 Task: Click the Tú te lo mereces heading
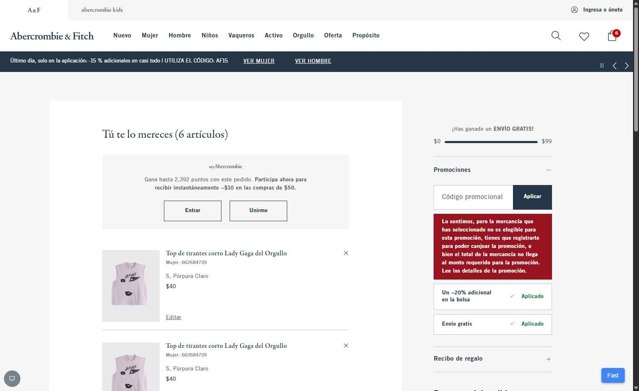[165, 135]
